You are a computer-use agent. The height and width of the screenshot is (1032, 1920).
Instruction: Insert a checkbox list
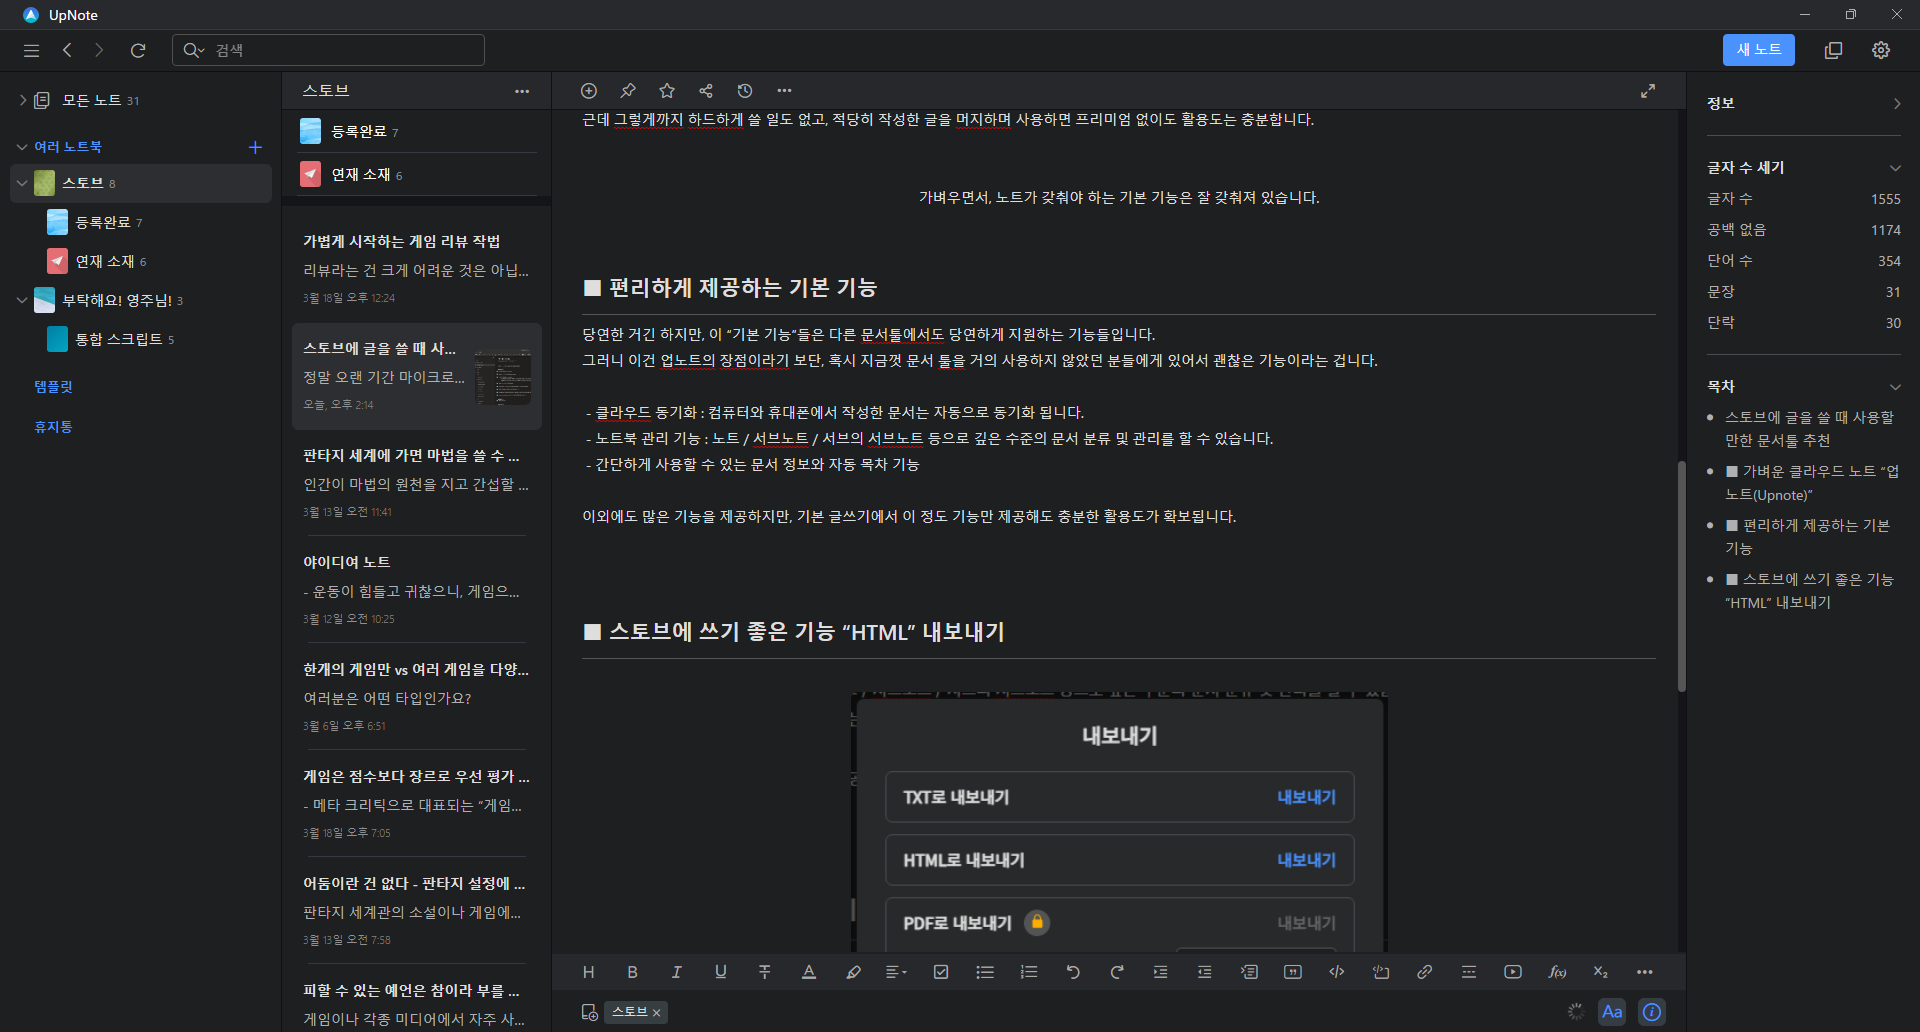(941, 972)
